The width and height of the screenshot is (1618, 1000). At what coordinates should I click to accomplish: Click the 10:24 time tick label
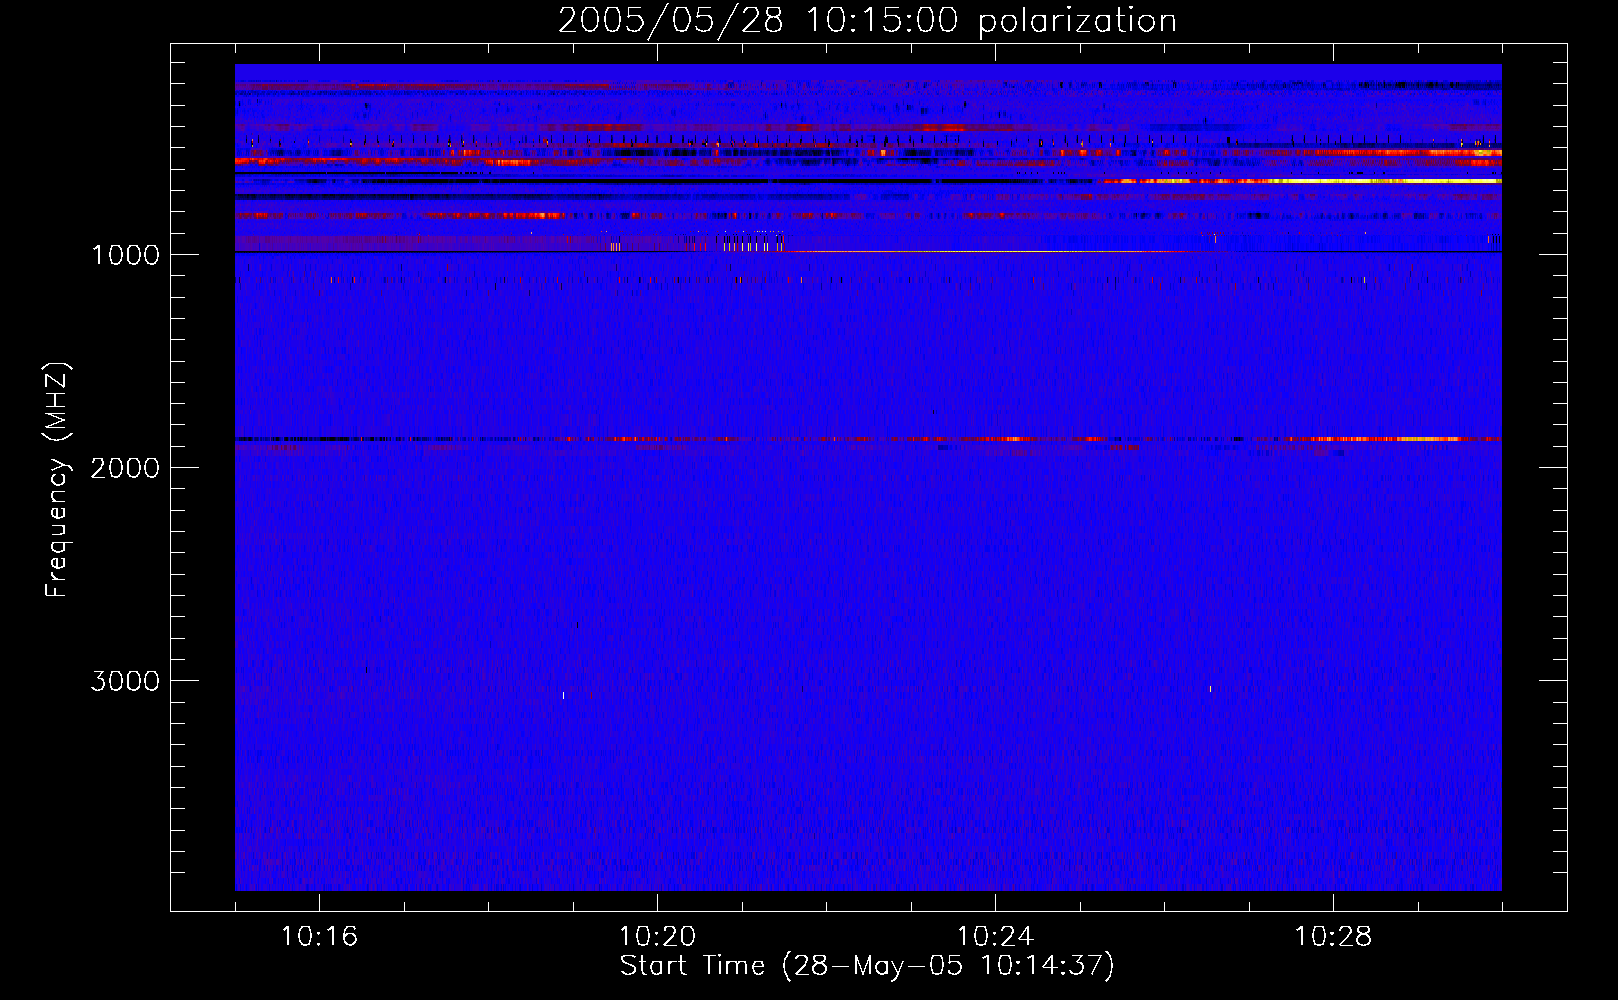point(995,937)
